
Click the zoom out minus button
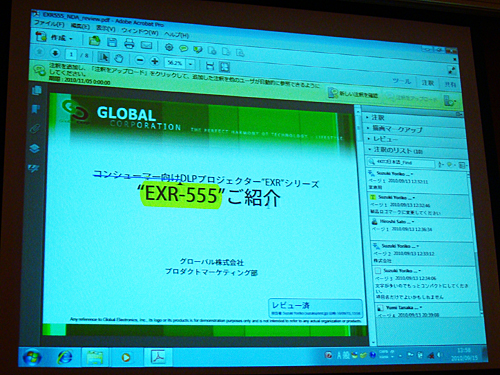(x=140, y=60)
